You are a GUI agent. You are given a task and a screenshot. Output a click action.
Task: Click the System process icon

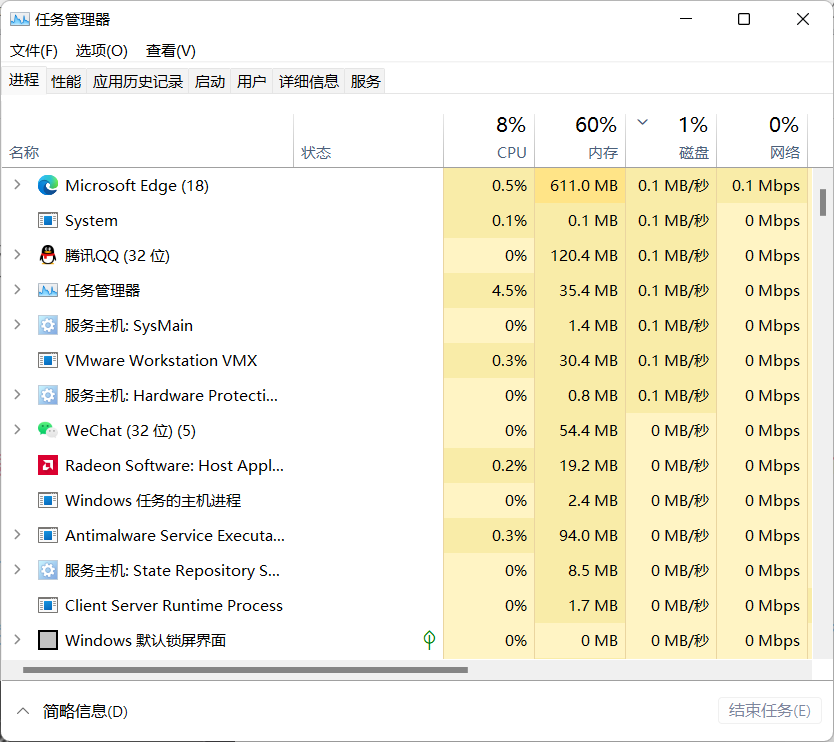click(x=48, y=220)
